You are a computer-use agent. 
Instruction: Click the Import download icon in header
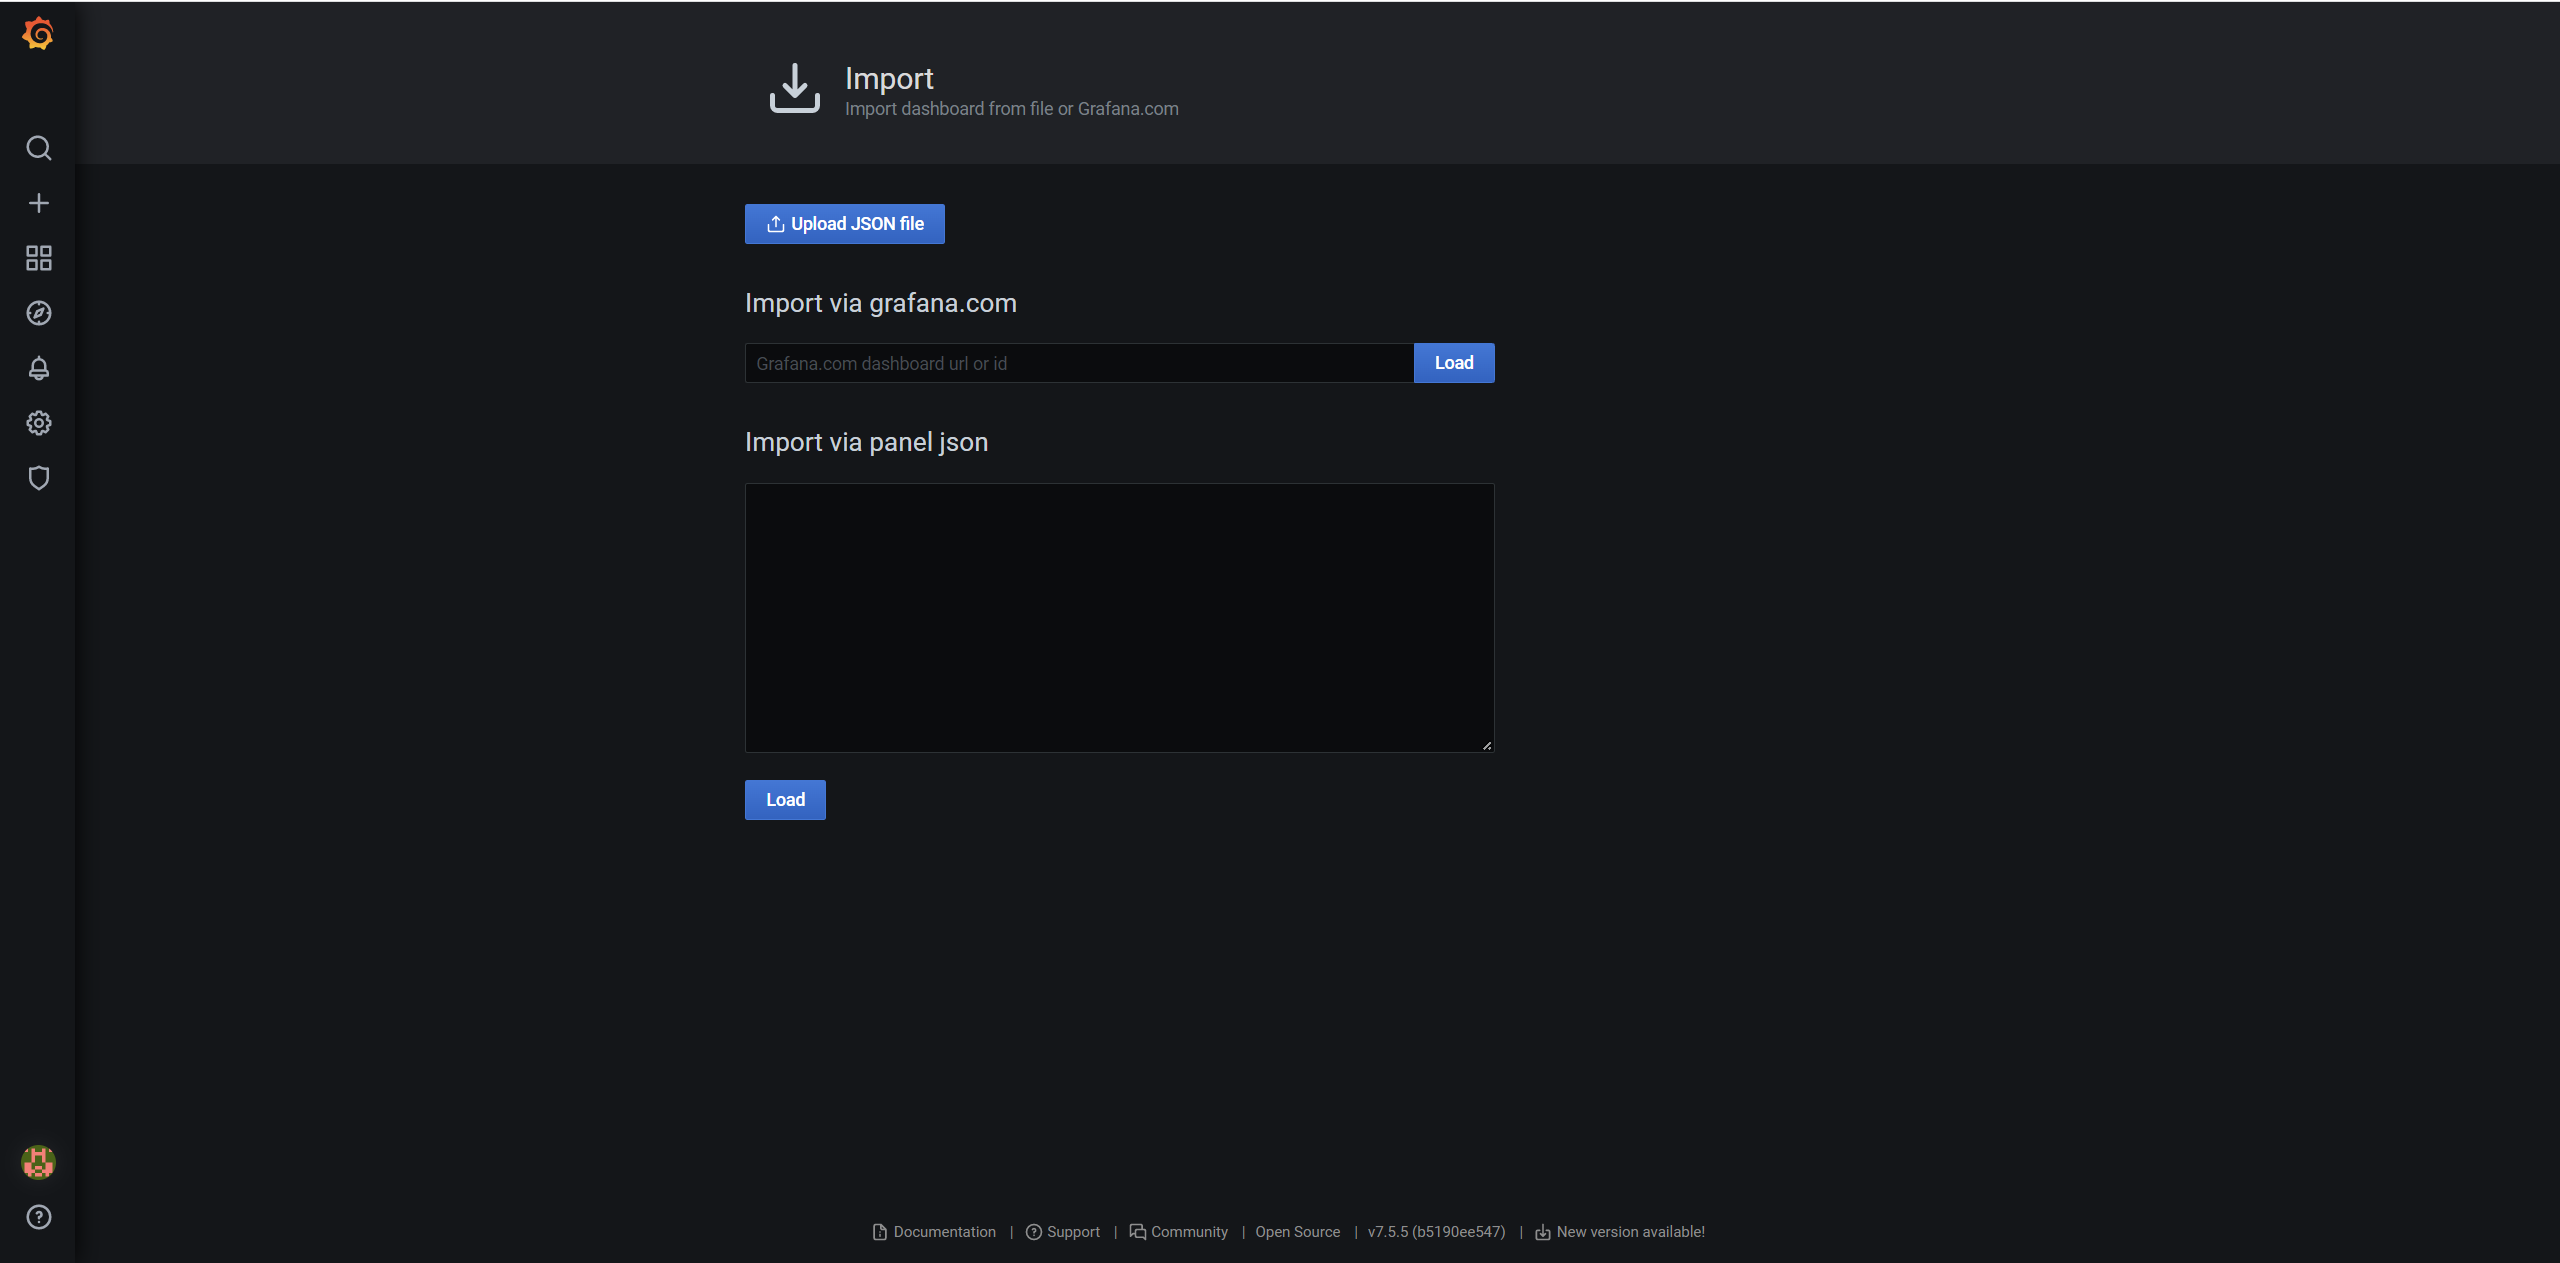[794, 89]
